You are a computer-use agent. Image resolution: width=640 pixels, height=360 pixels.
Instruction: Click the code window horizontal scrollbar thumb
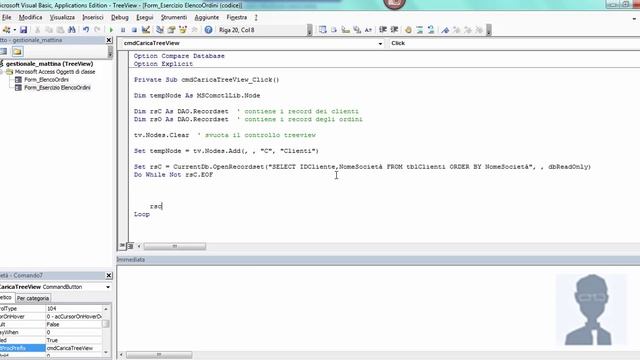175,246
